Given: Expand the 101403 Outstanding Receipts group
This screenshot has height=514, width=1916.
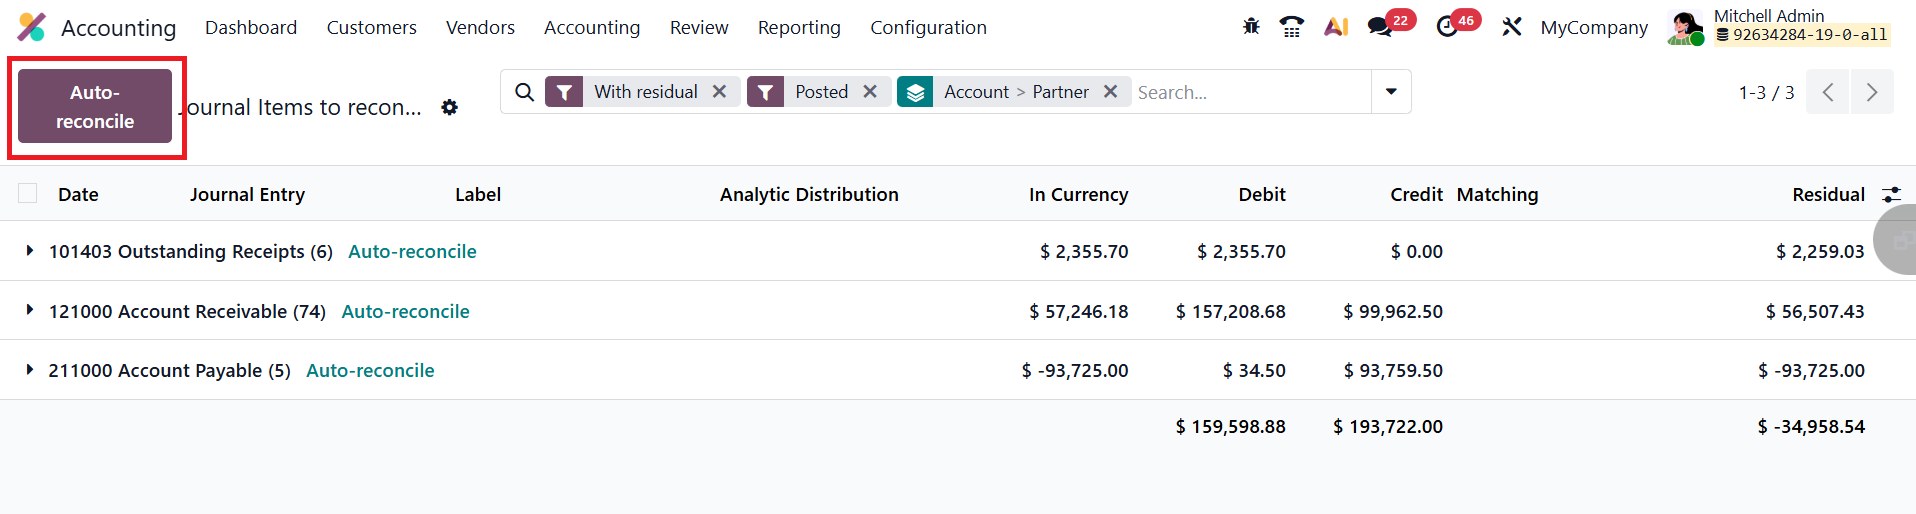Looking at the screenshot, I should (x=30, y=251).
